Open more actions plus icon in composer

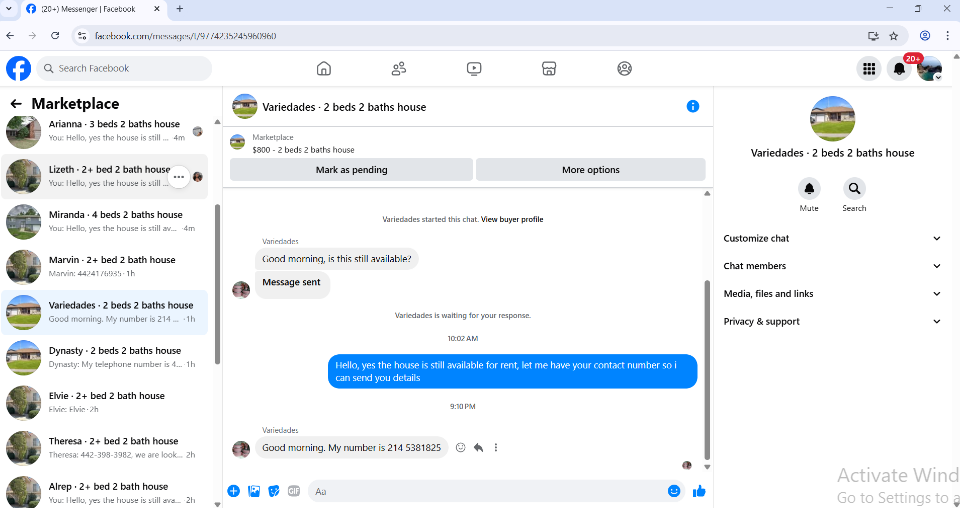(233, 491)
